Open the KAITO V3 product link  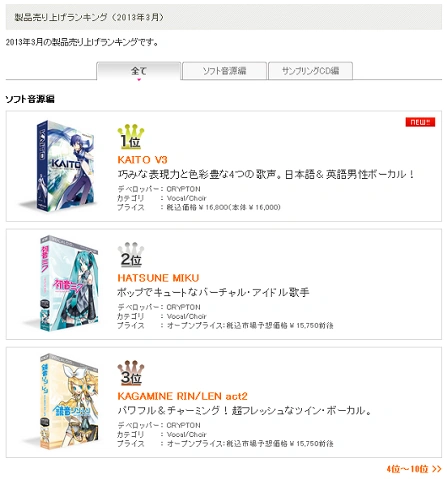pyautogui.click(x=142, y=160)
